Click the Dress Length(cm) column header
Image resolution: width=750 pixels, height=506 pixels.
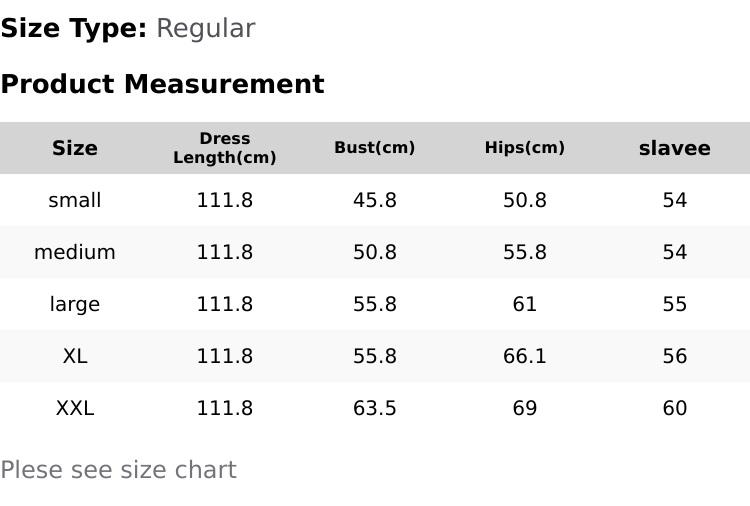pos(225,148)
